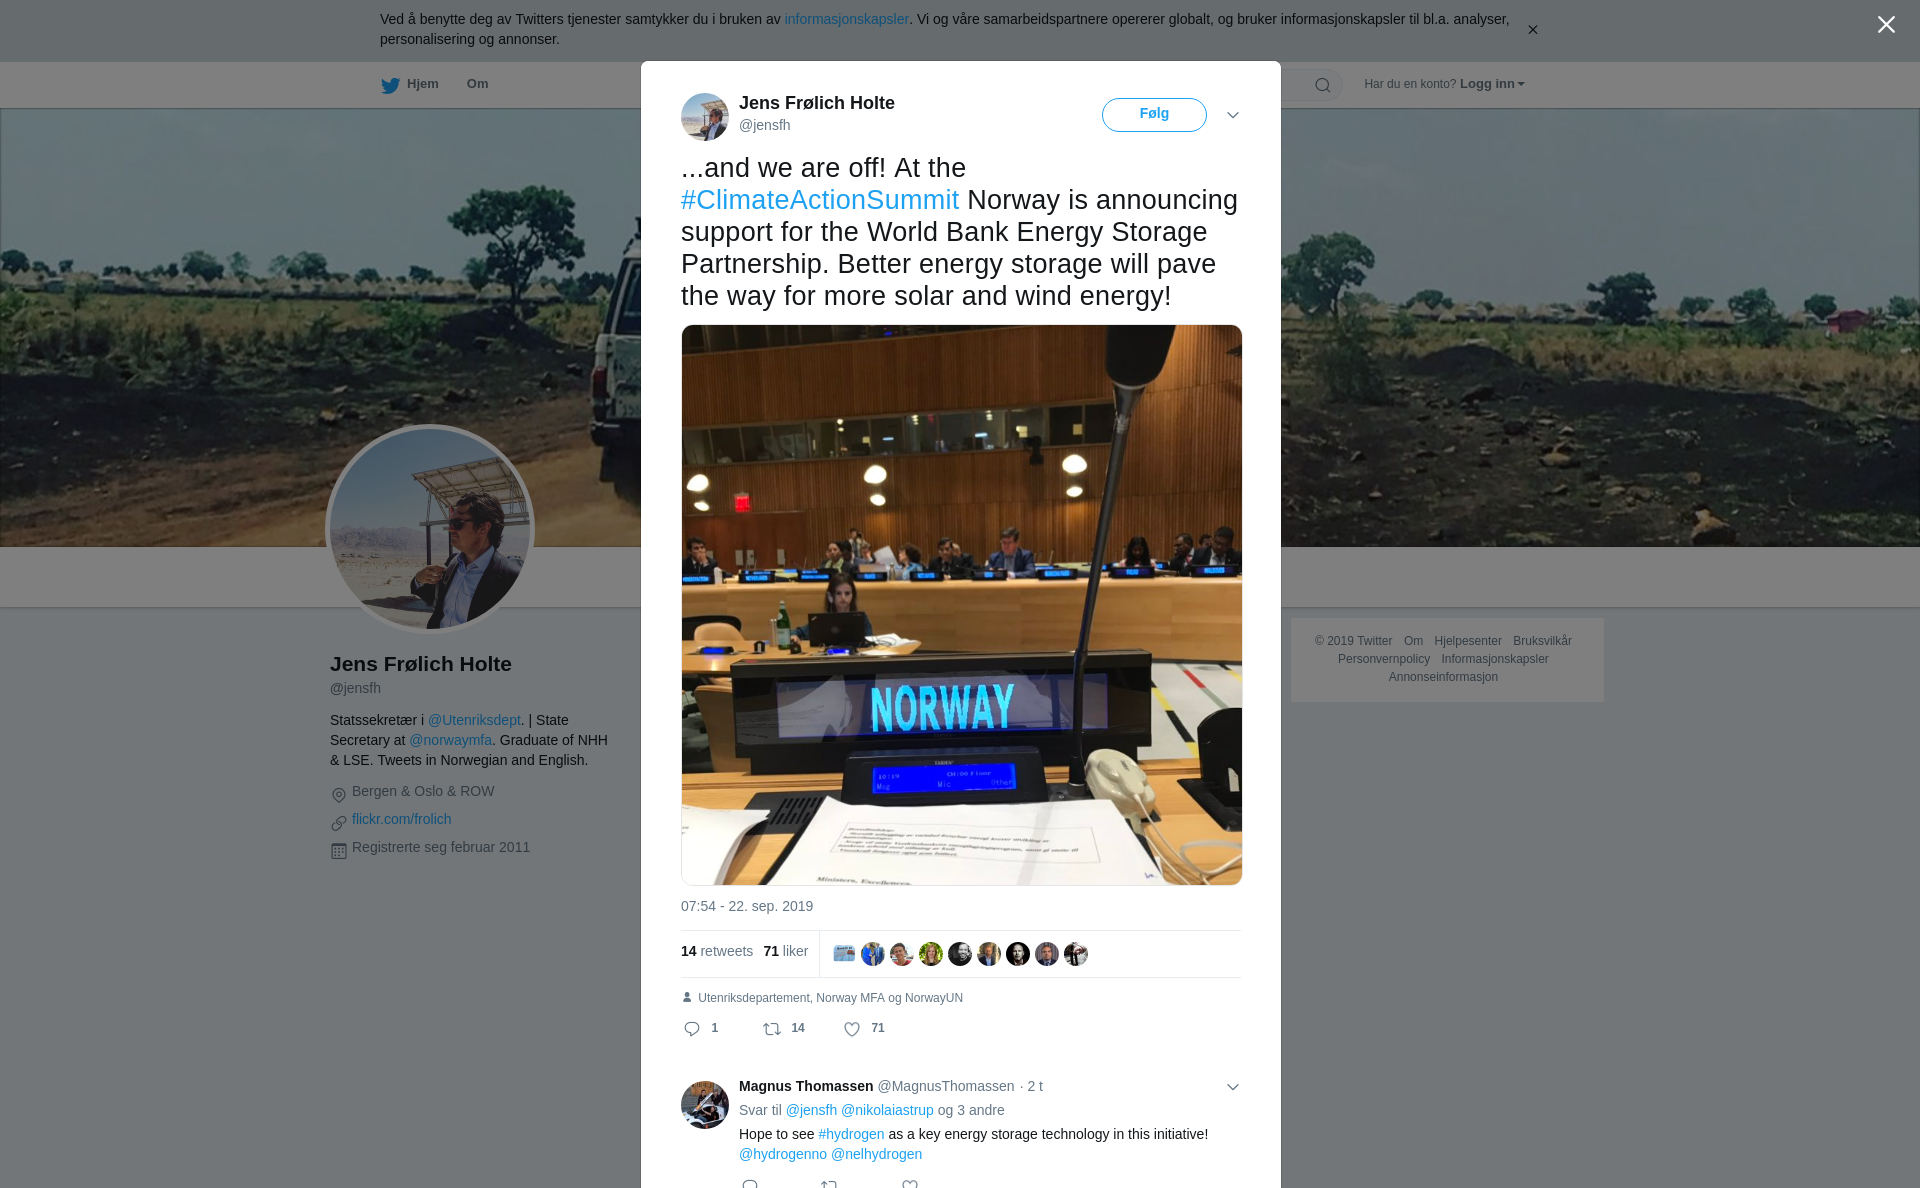Open the tweet photo showing NORWAY nameplate
This screenshot has width=1920, height=1188.
pyautogui.click(x=961, y=605)
